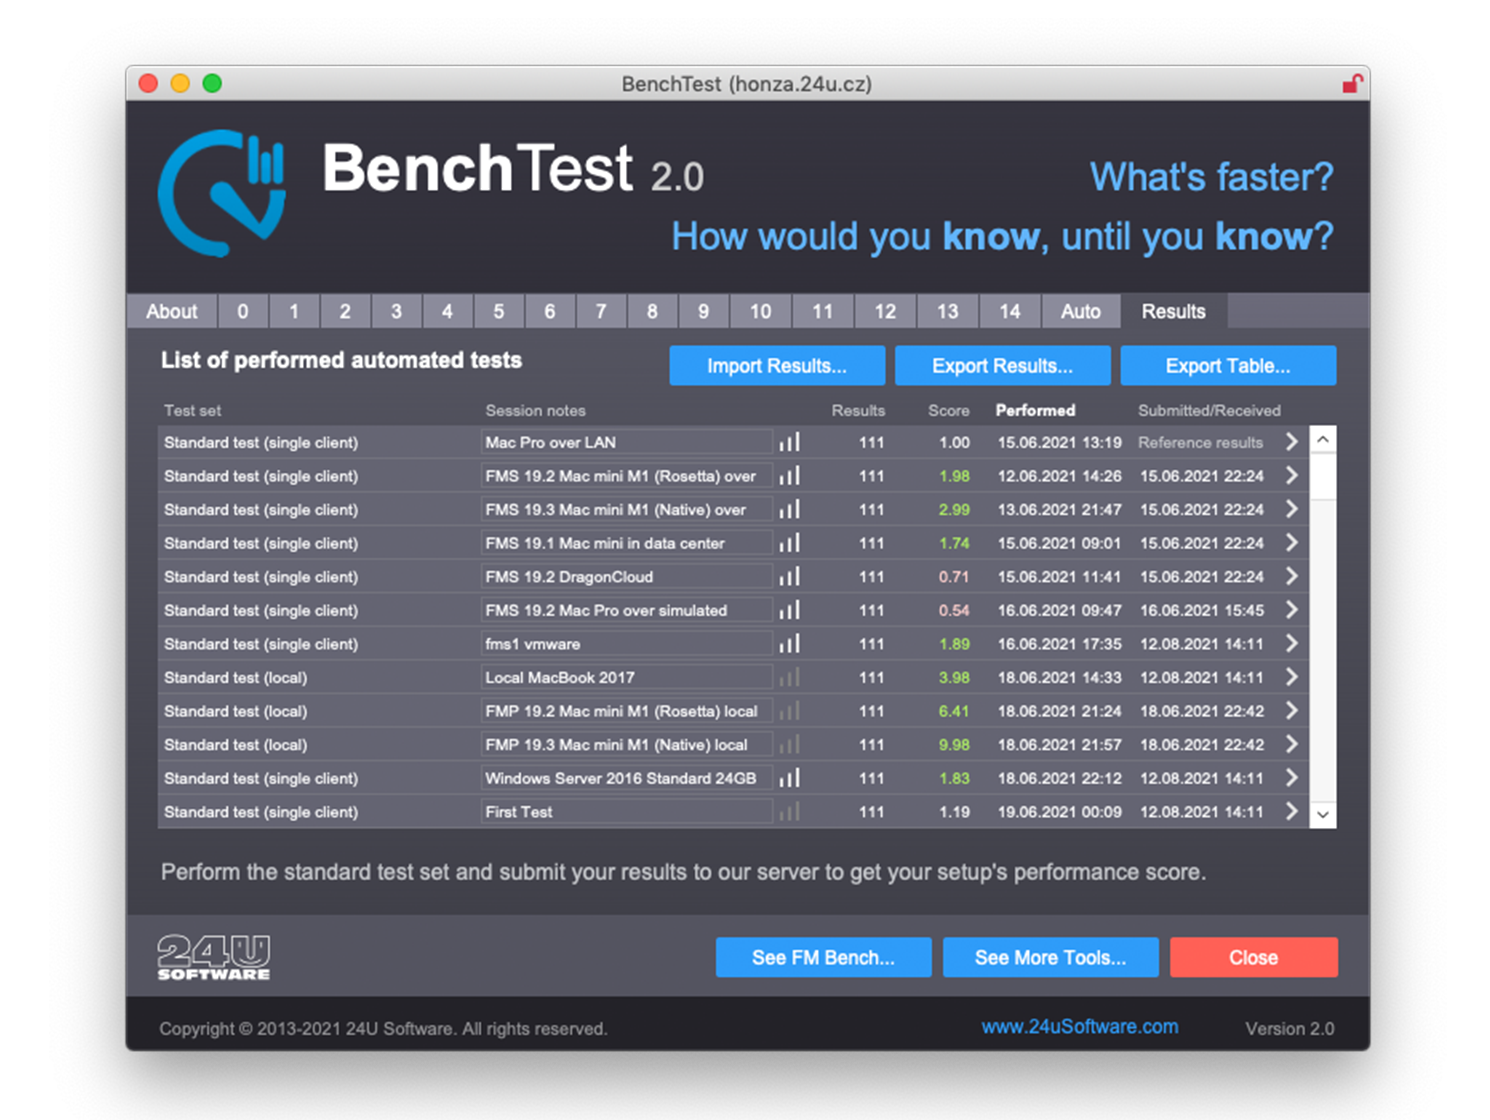Click scroll down arrow of results list
This screenshot has height=1120, width=1490.
coord(1323,814)
